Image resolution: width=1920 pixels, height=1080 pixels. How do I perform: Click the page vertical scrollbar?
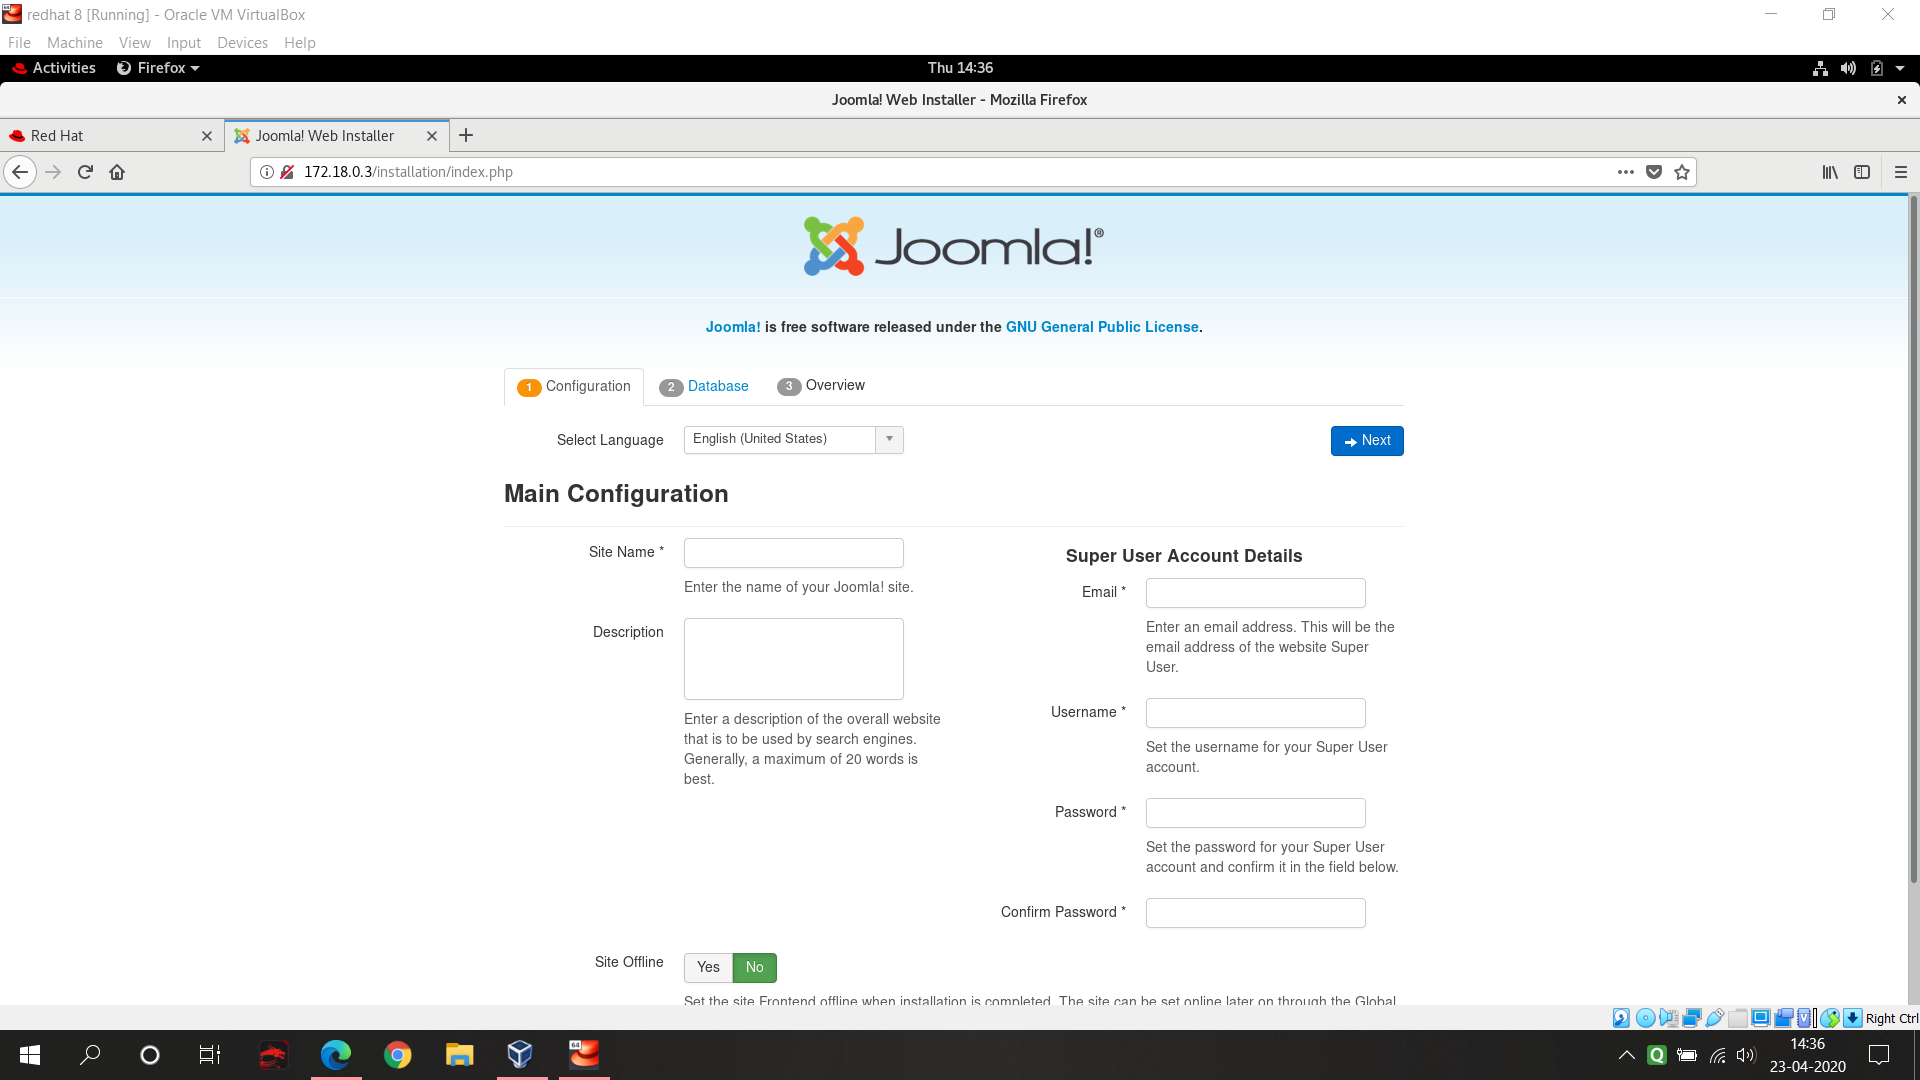click(x=1913, y=540)
